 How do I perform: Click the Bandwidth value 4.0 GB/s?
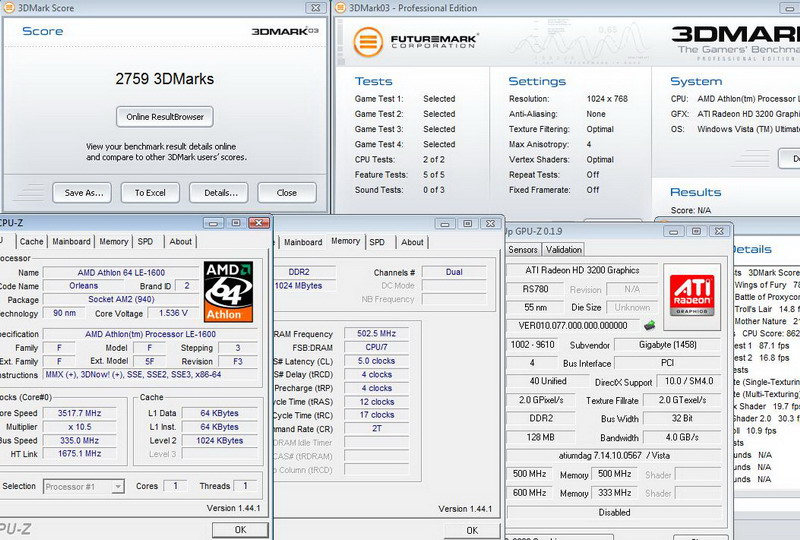click(x=682, y=437)
